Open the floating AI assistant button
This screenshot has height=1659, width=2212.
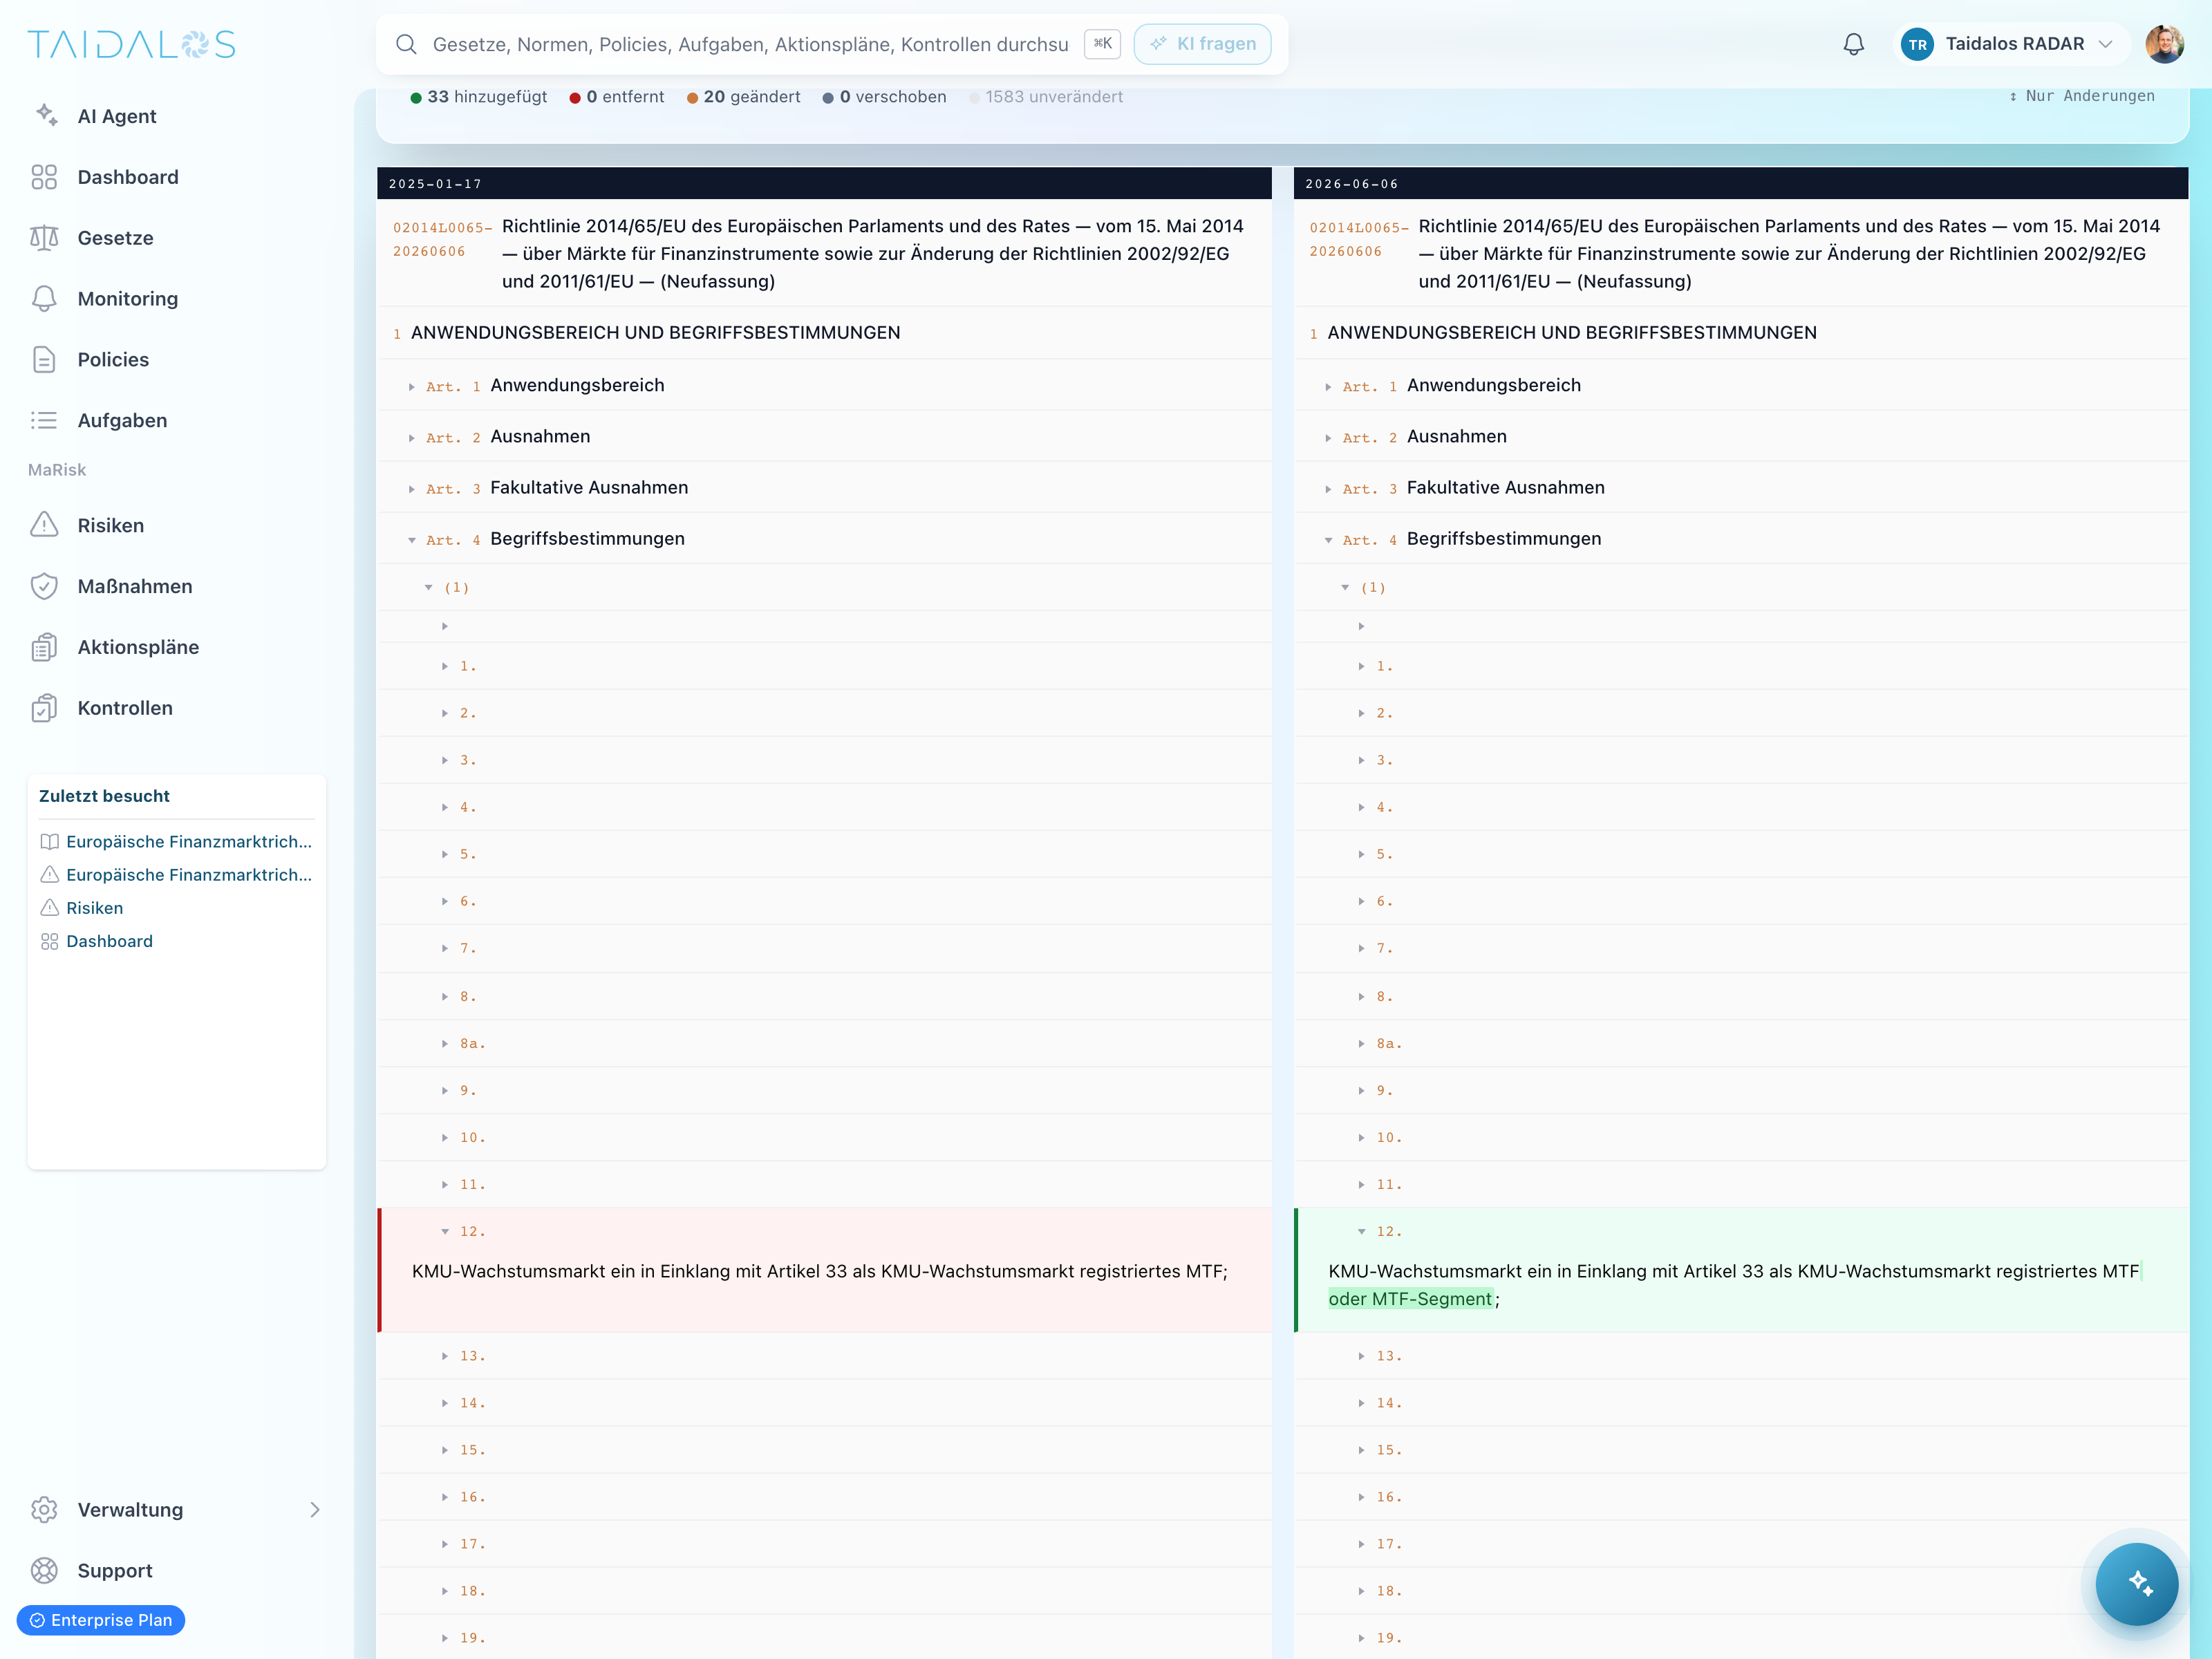point(2137,1584)
